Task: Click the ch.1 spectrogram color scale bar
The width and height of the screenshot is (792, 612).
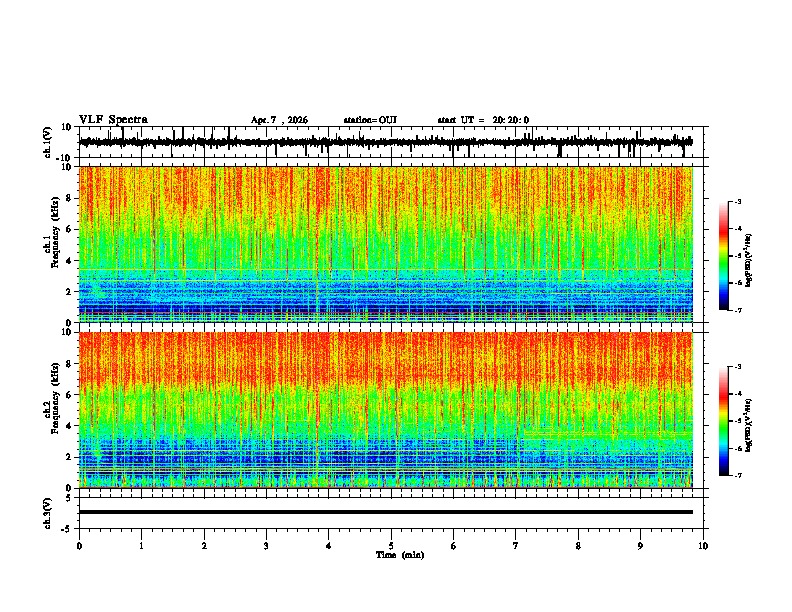Action: coord(724,256)
